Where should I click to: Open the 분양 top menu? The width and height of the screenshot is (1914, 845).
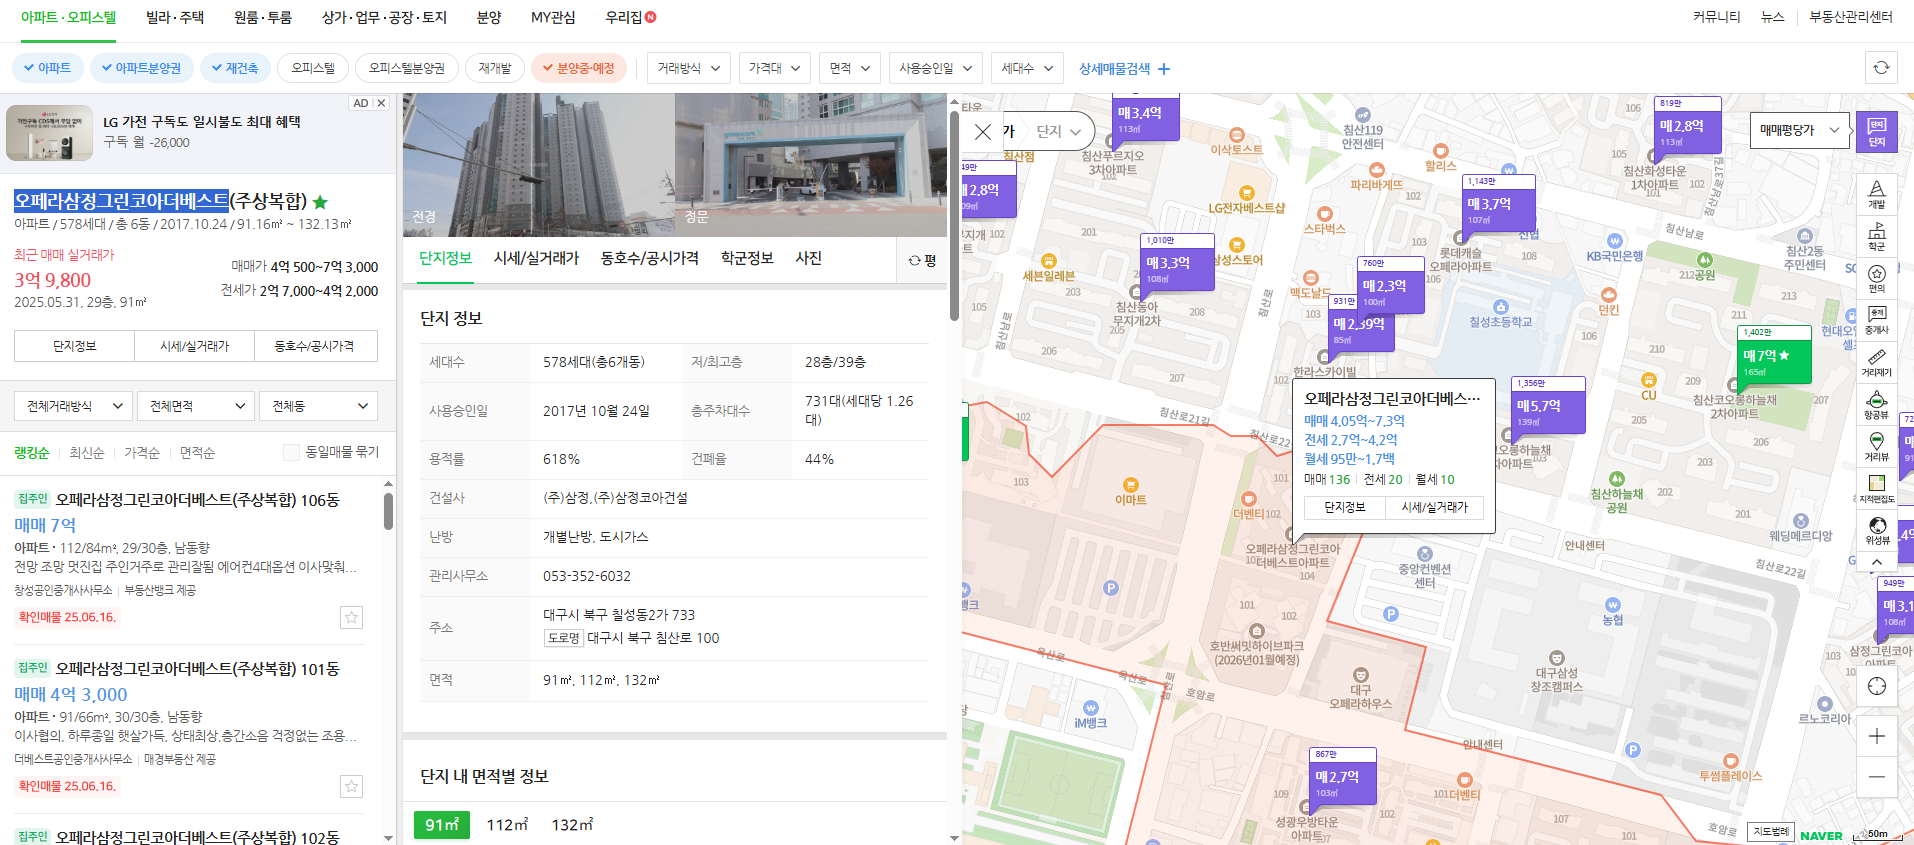(489, 17)
